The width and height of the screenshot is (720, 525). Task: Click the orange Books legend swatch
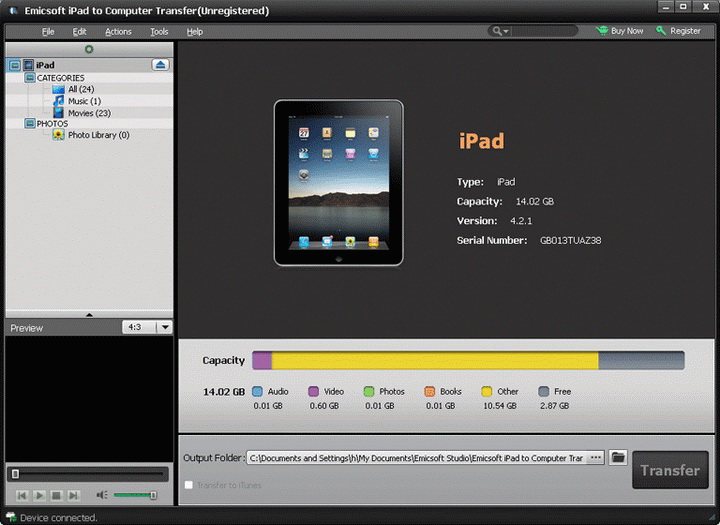coord(430,391)
